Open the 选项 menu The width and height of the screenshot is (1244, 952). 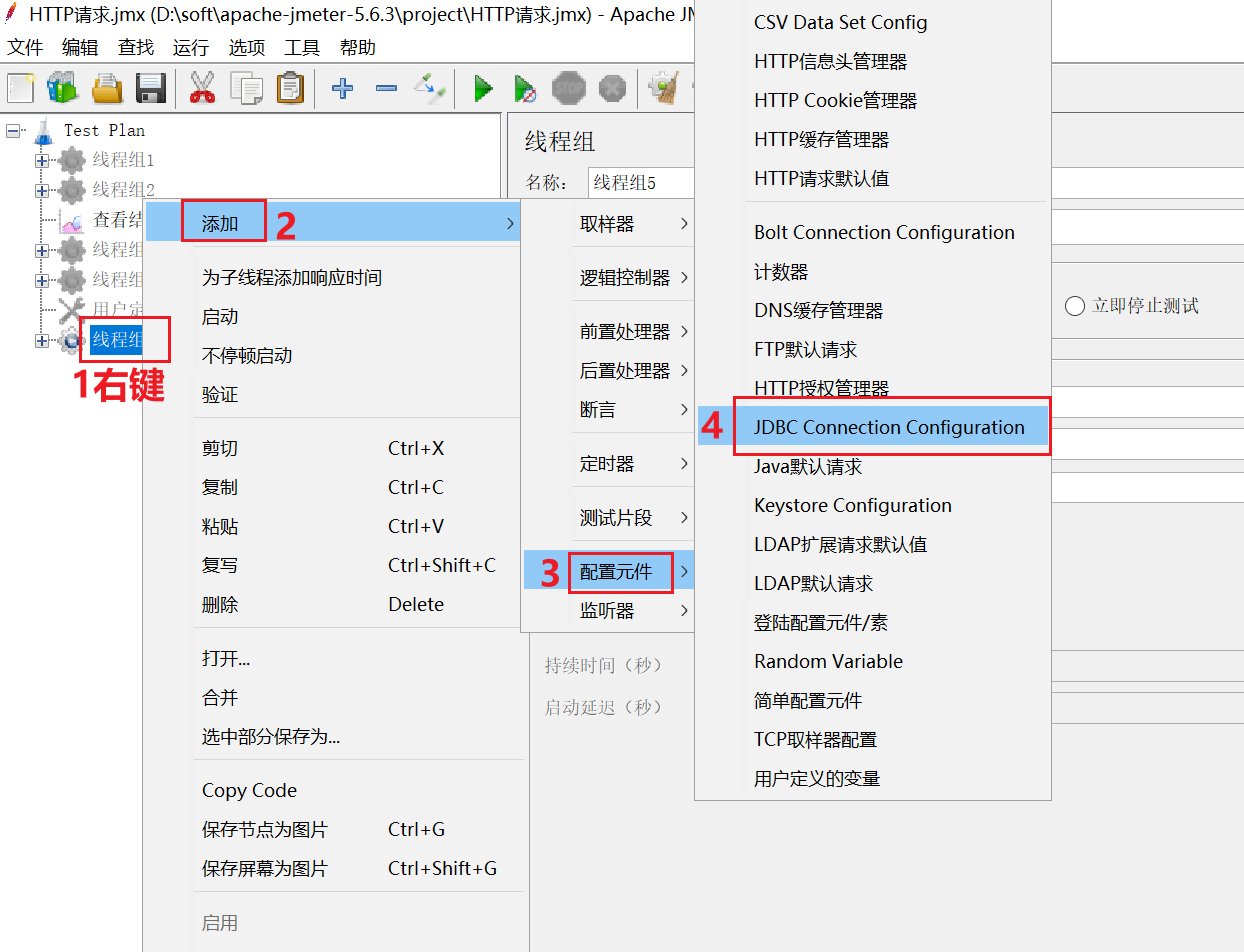point(246,47)
